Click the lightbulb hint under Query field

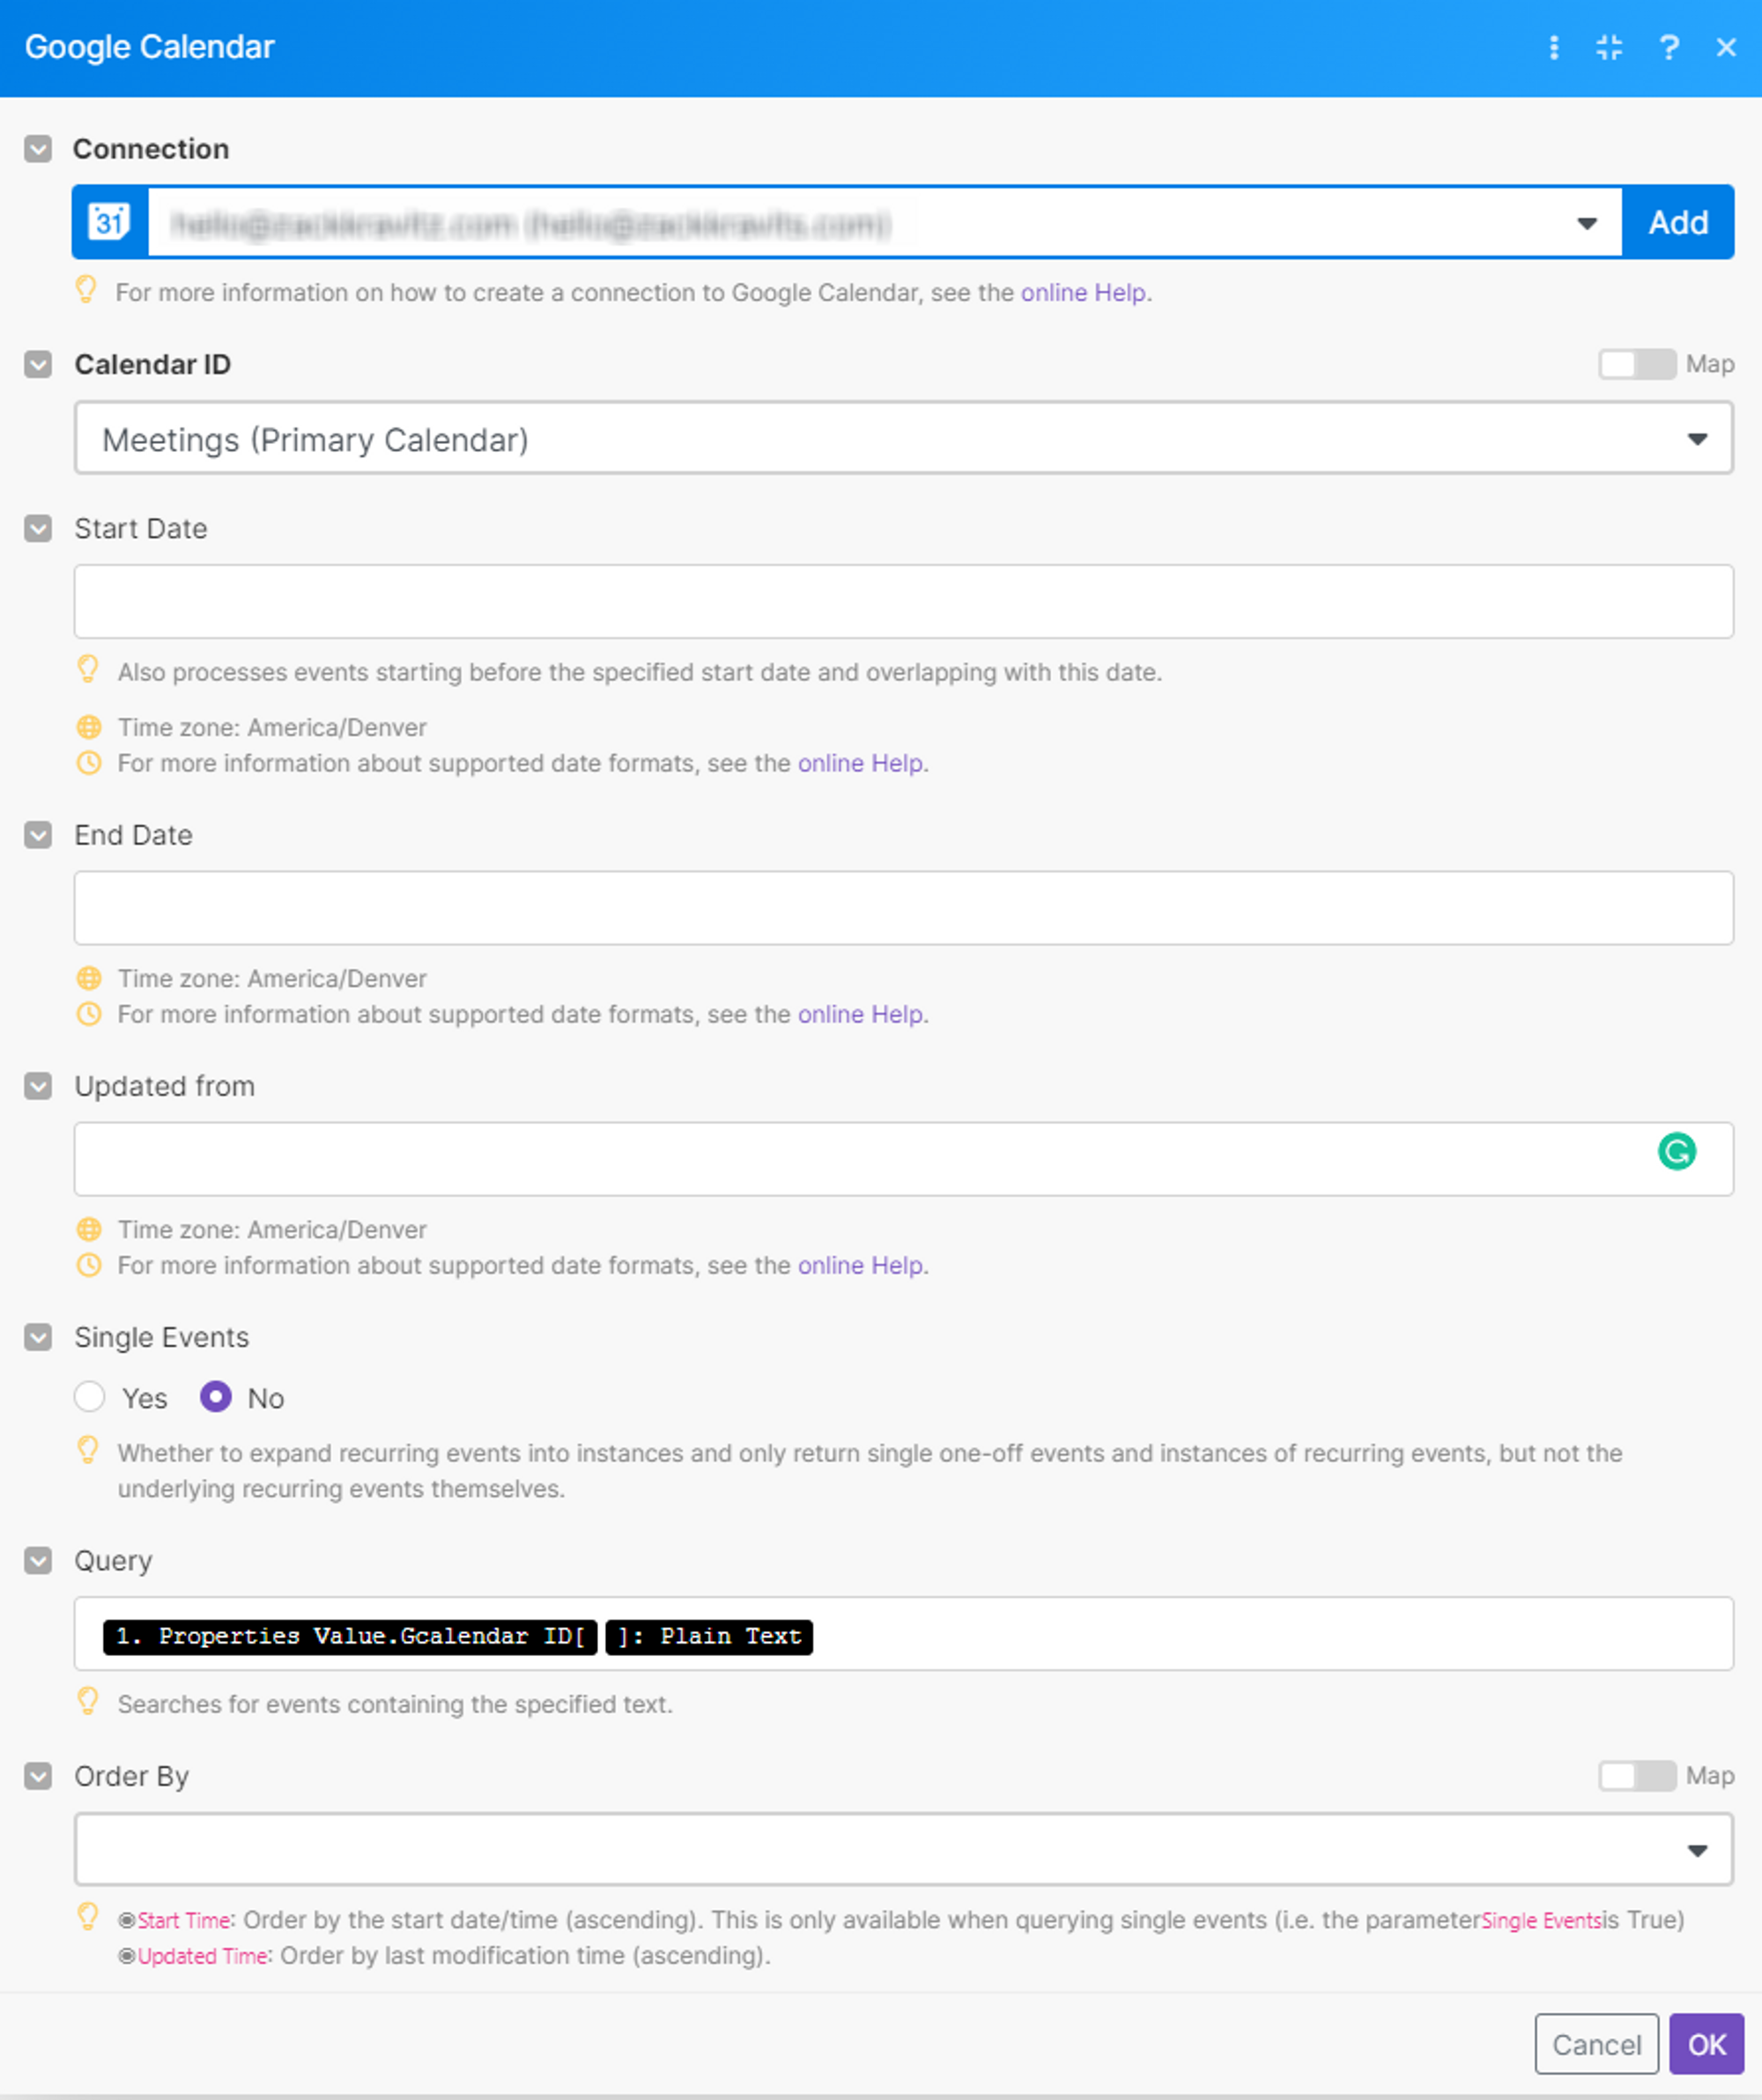[88, 1701]
